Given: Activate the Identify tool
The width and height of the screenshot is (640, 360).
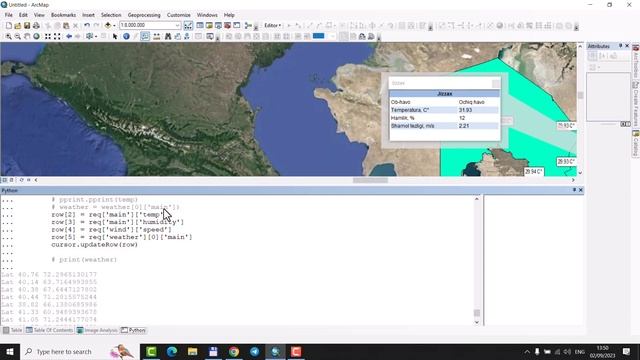Looking at the screenshot, I should point(126,37).
